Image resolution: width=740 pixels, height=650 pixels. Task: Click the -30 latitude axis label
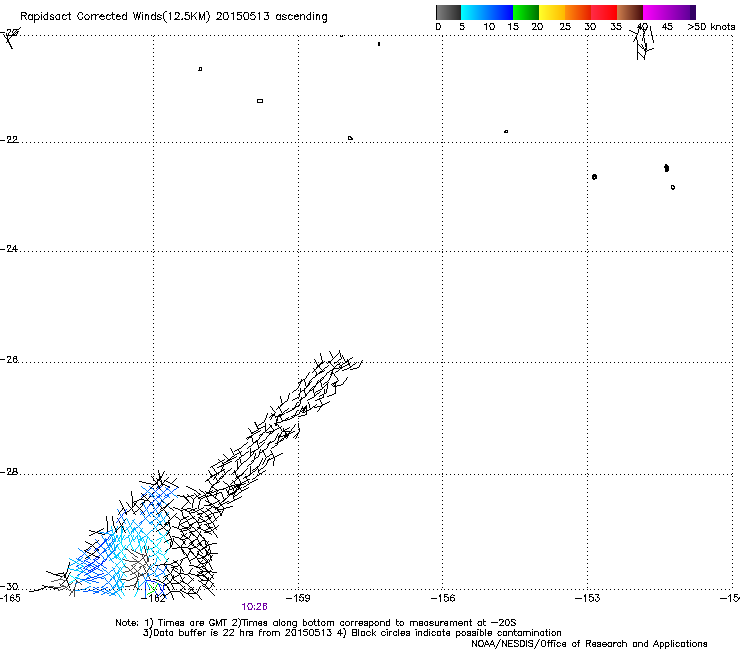pyautogui.click(x=9, y=587)
